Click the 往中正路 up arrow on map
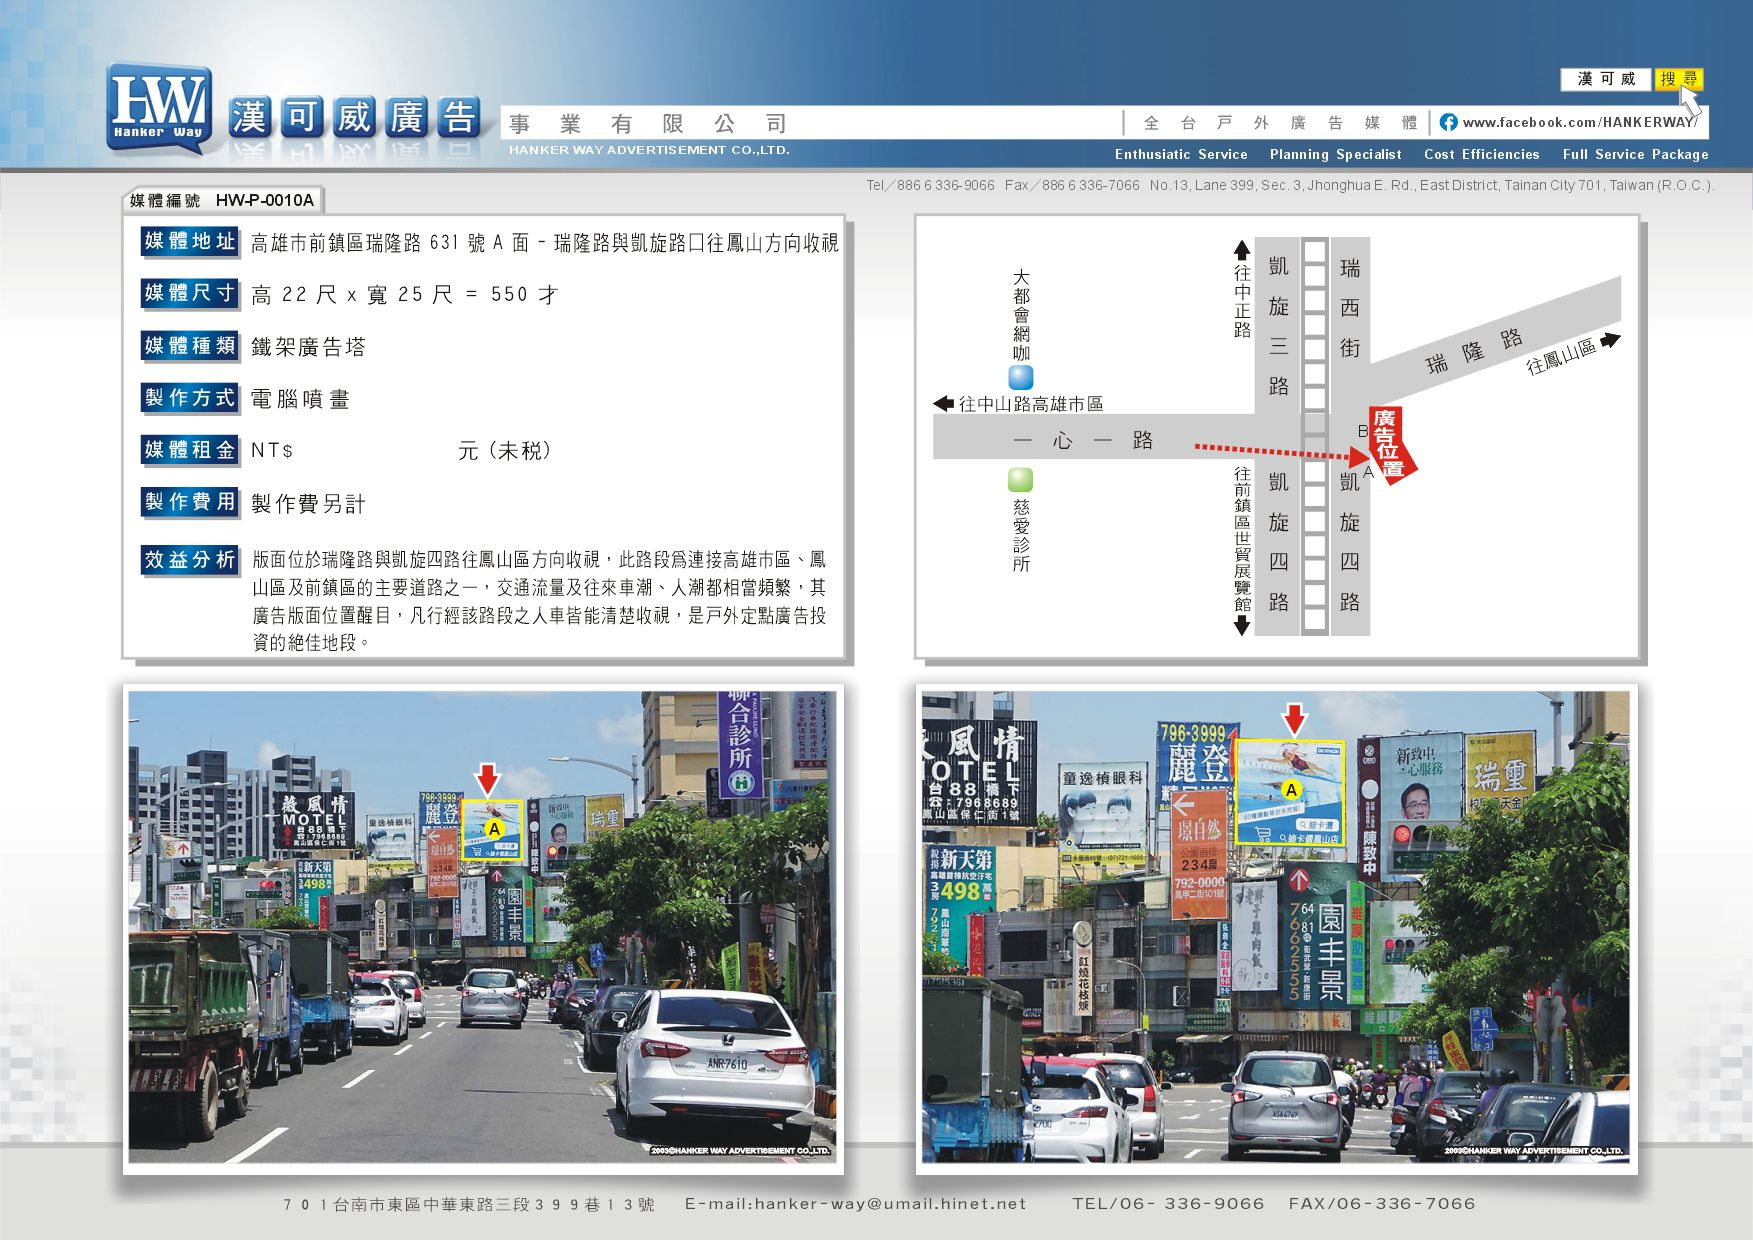This screenshot has width=1753, height=1240. tap(1242, 249)
